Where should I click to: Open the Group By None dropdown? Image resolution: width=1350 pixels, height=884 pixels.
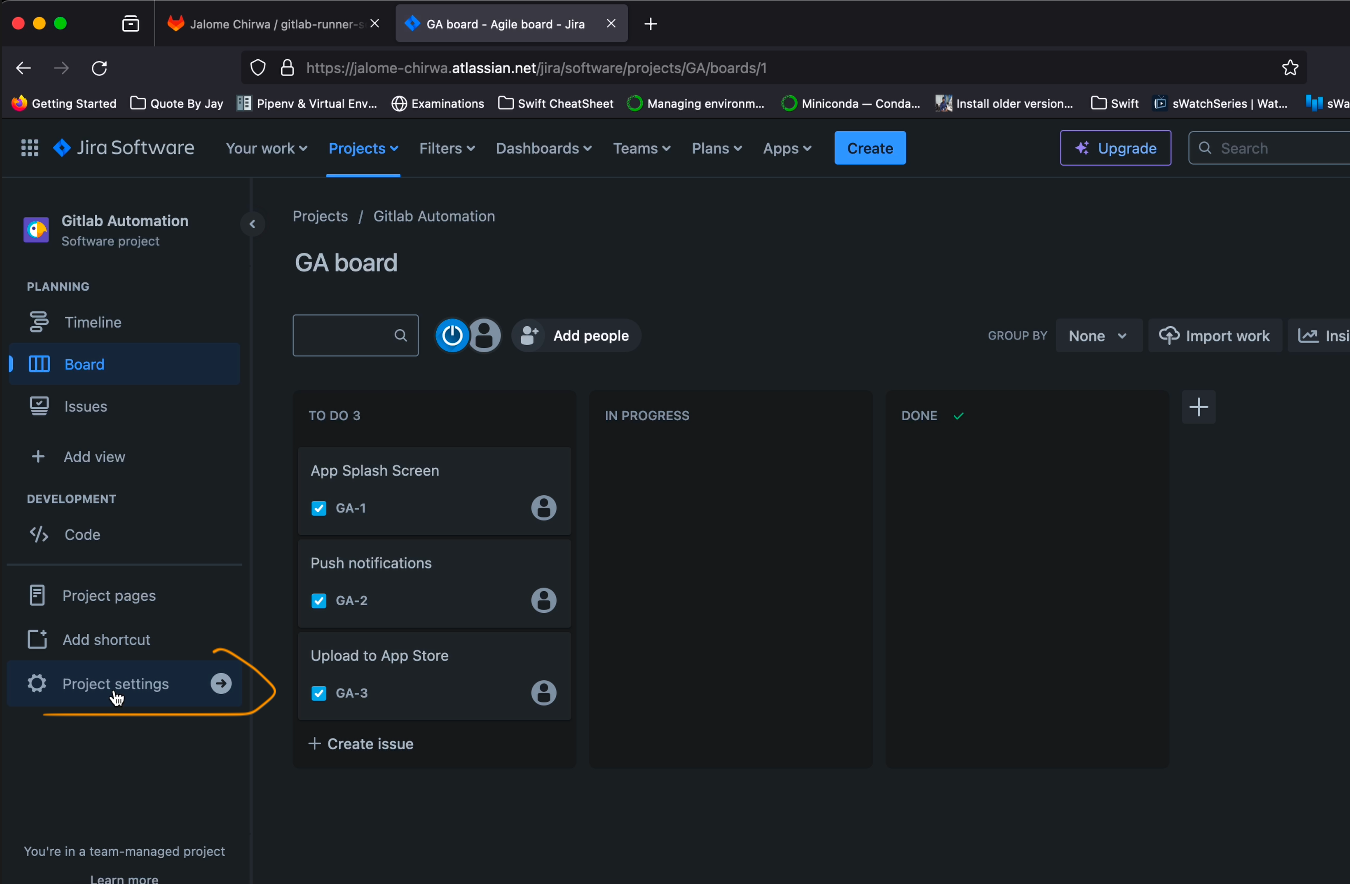tap(1098, 336)
